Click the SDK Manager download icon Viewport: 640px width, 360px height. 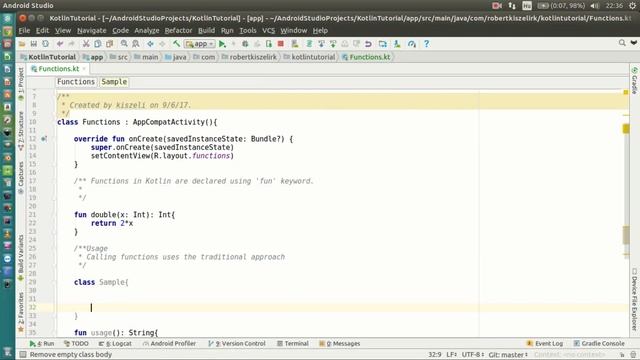pos(397,44)
